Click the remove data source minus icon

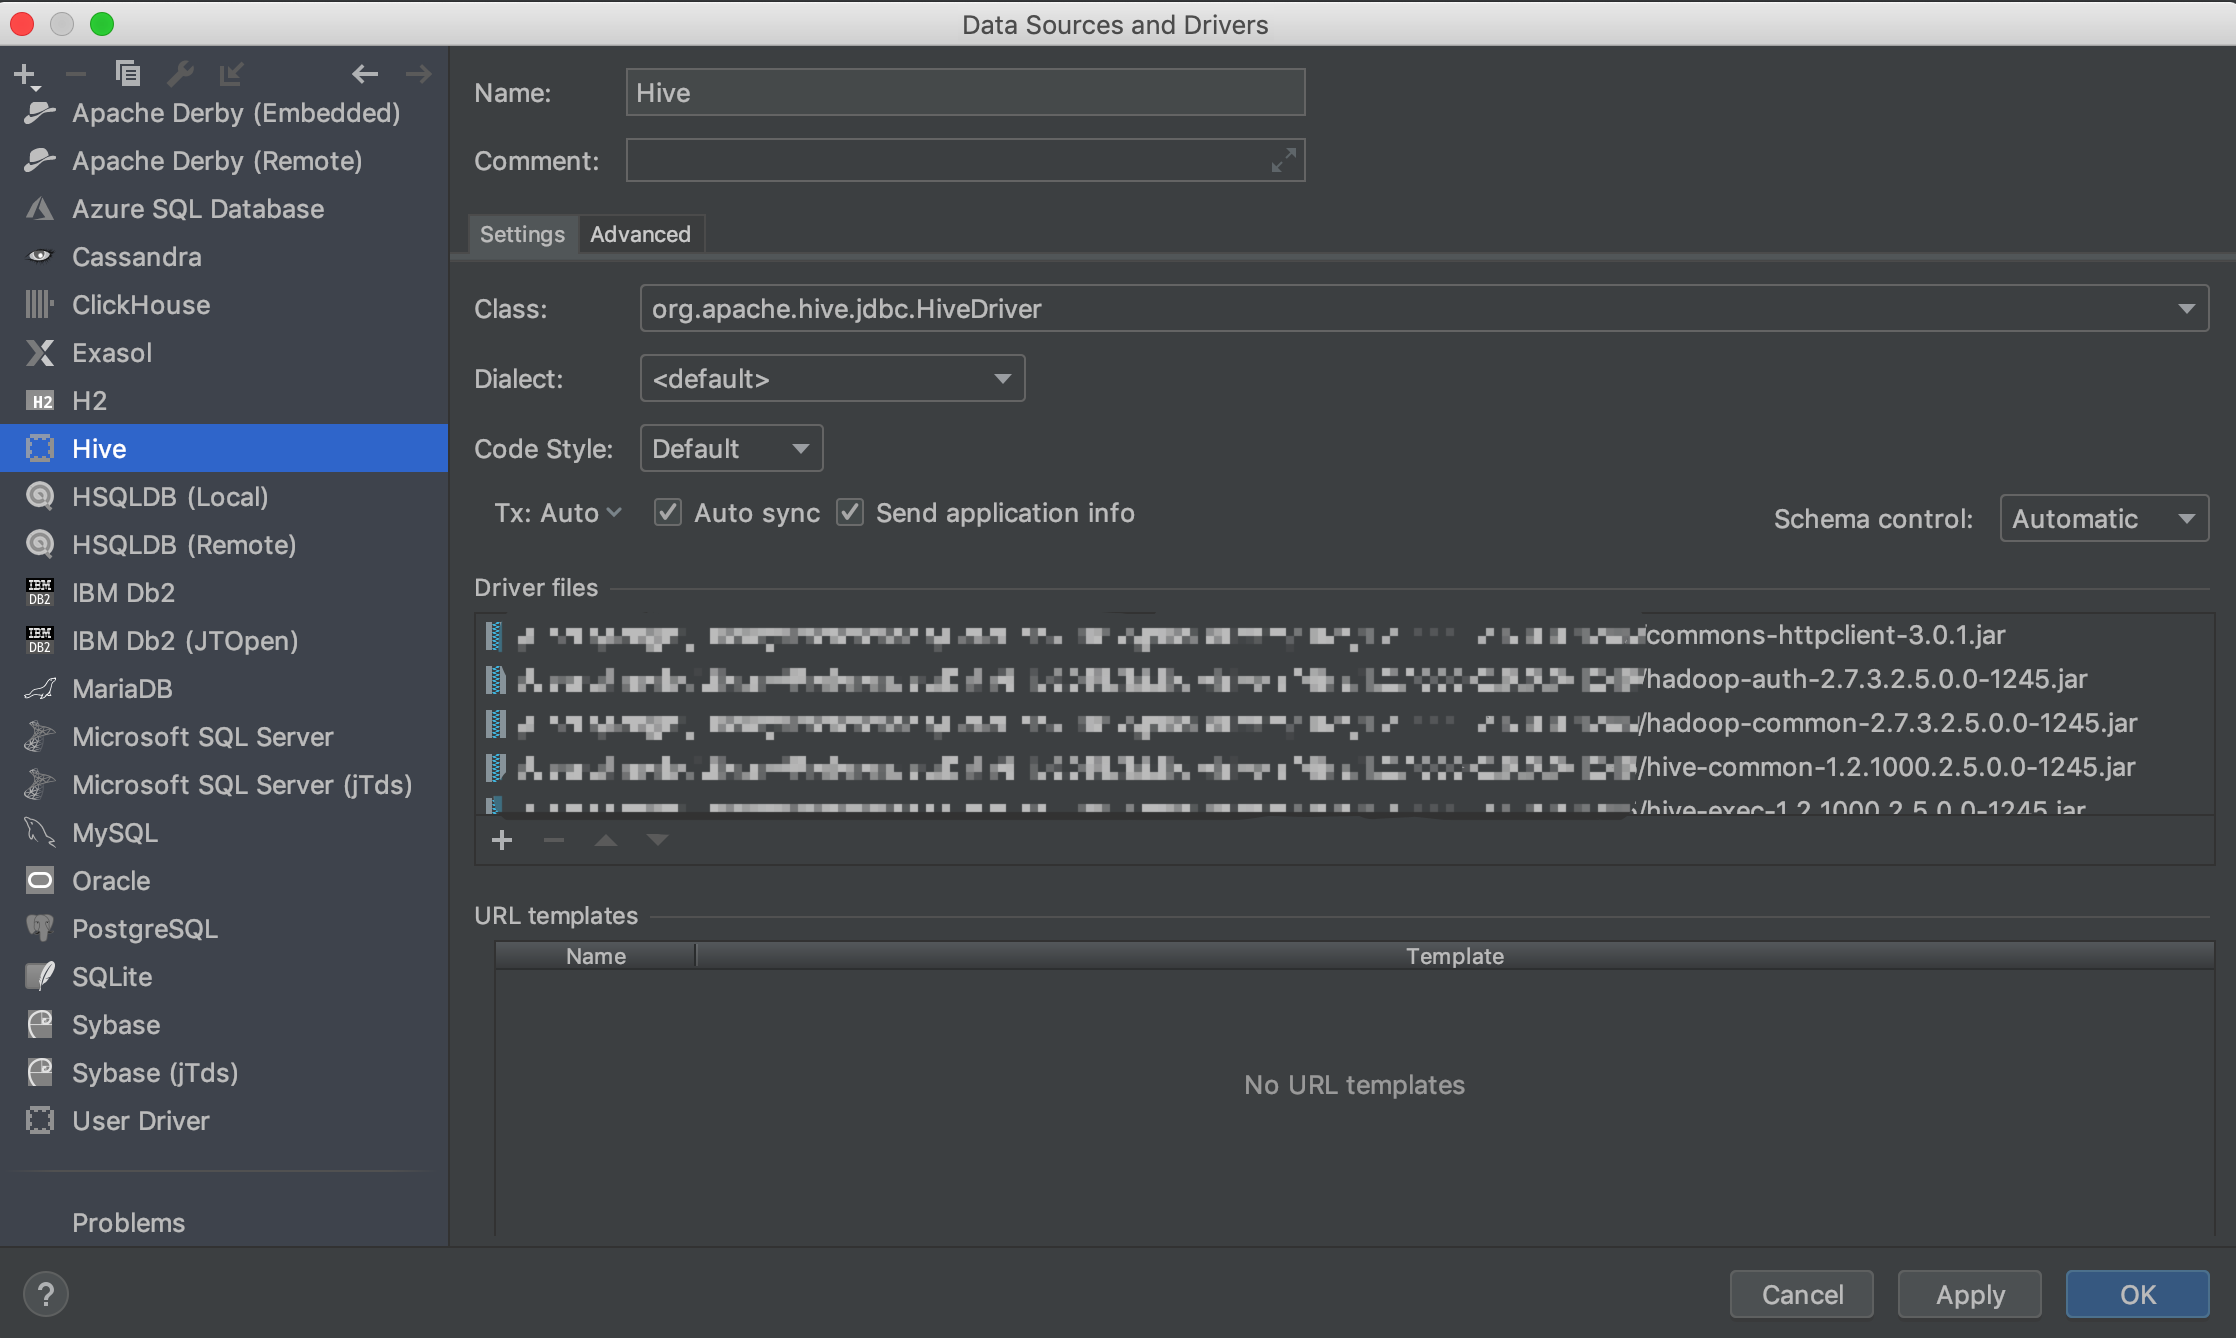tap(75, 74)
